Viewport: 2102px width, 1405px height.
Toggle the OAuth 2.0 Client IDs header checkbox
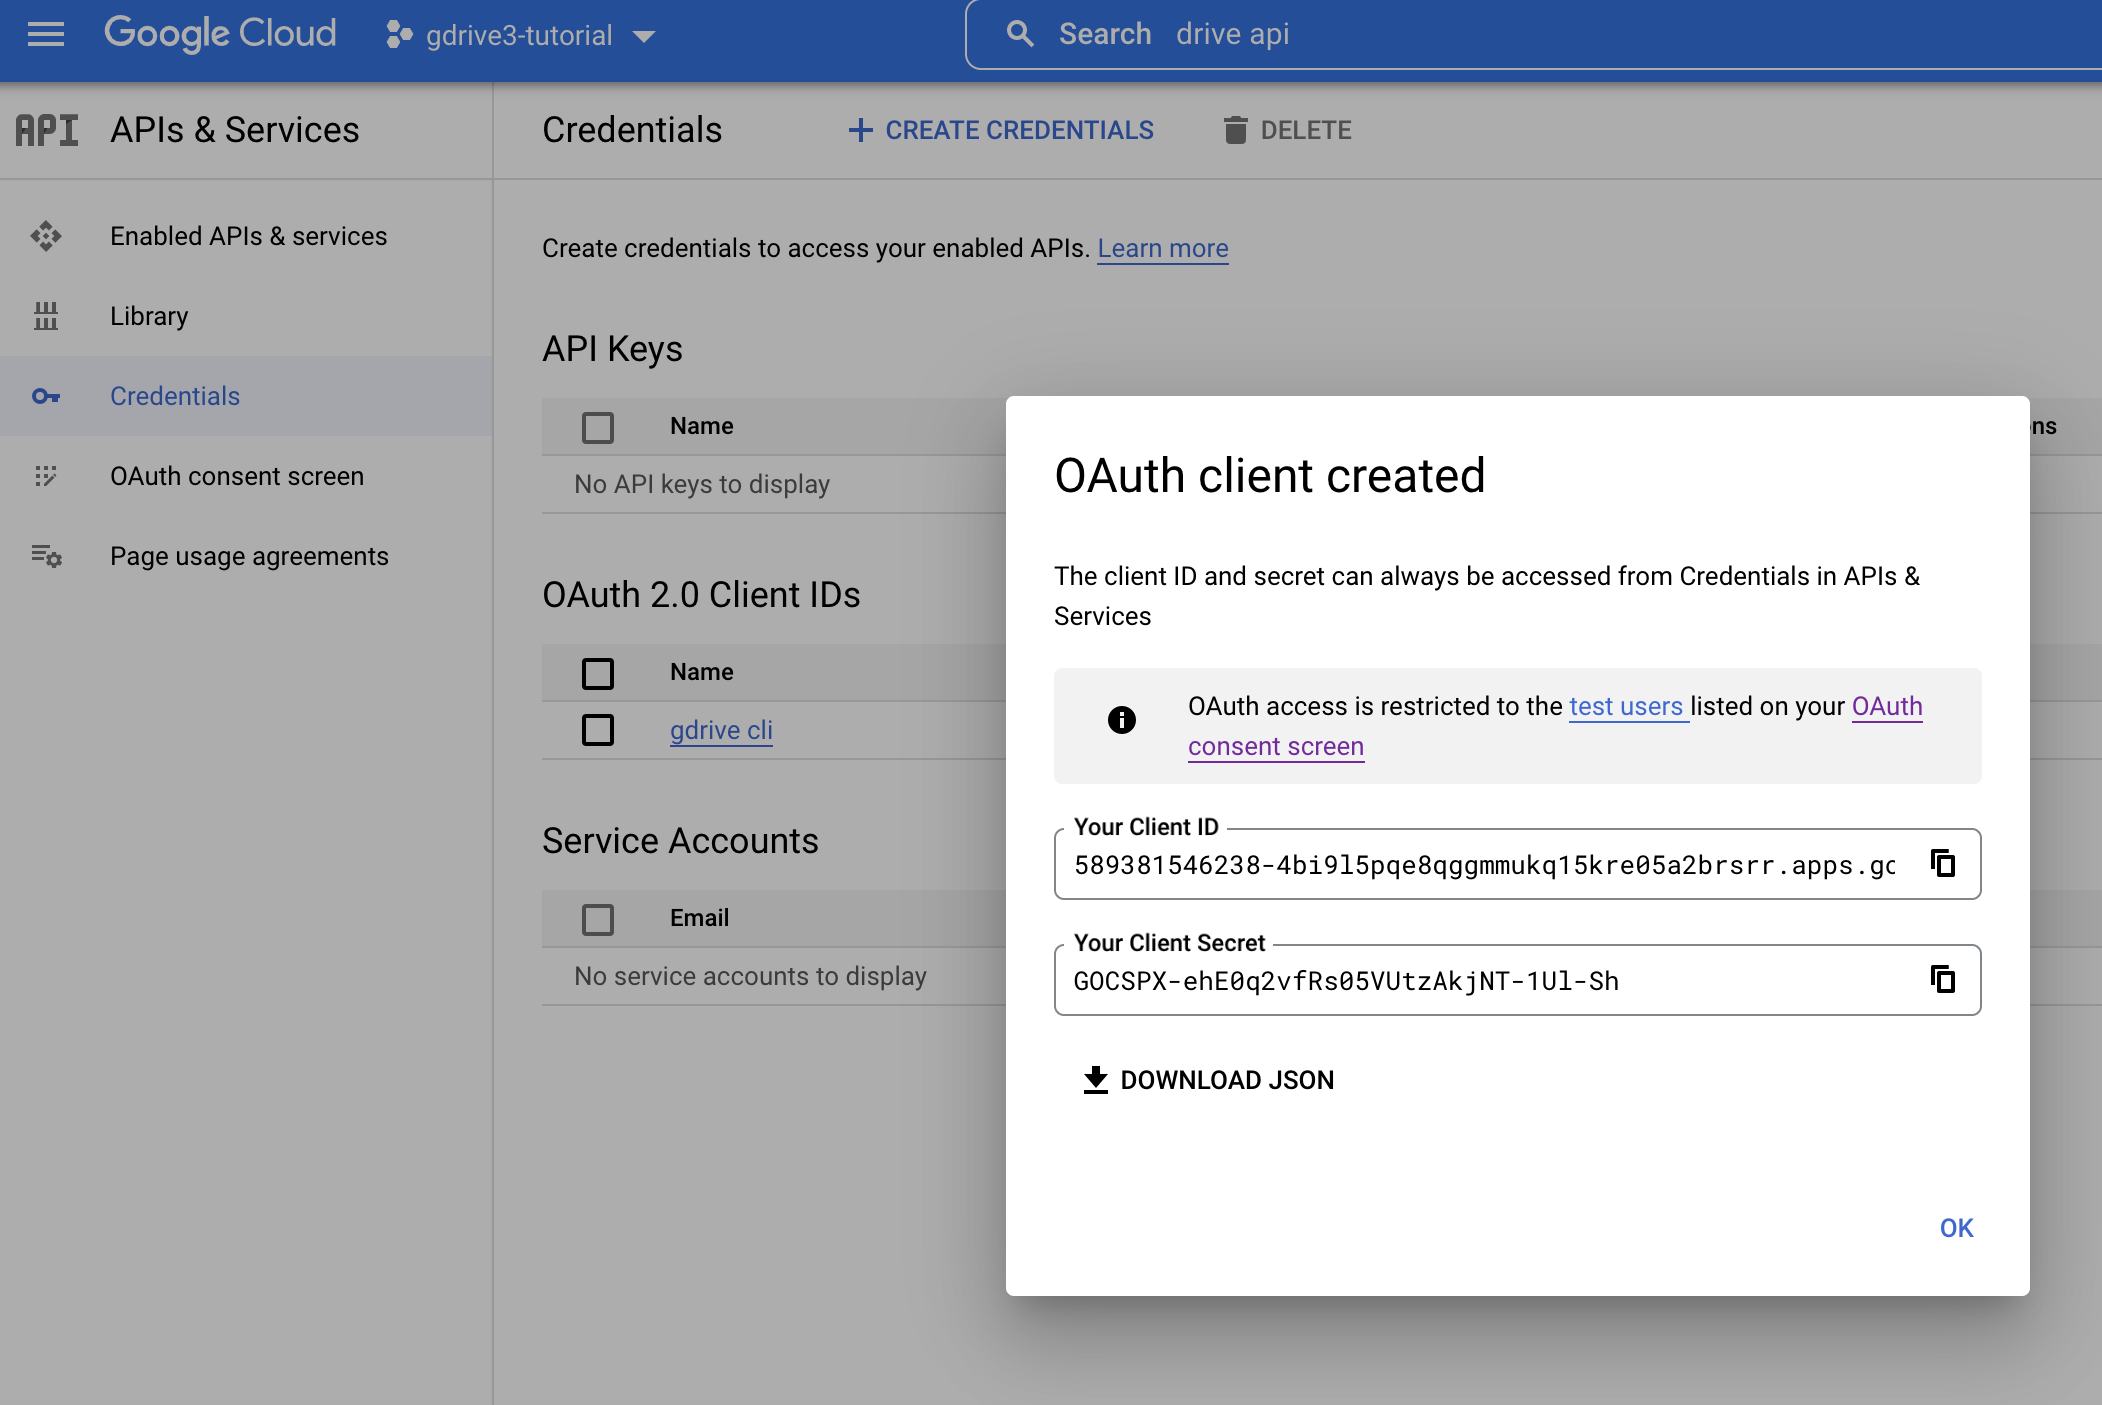tap(598, 673)
